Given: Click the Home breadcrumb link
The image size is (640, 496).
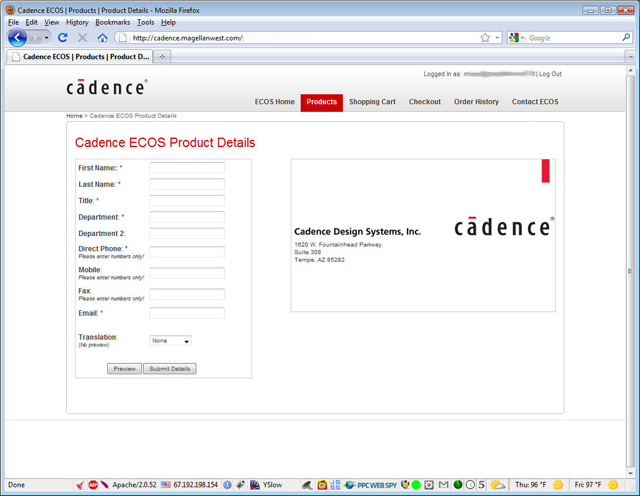Looking at the screenshot, I should point(74,116).
